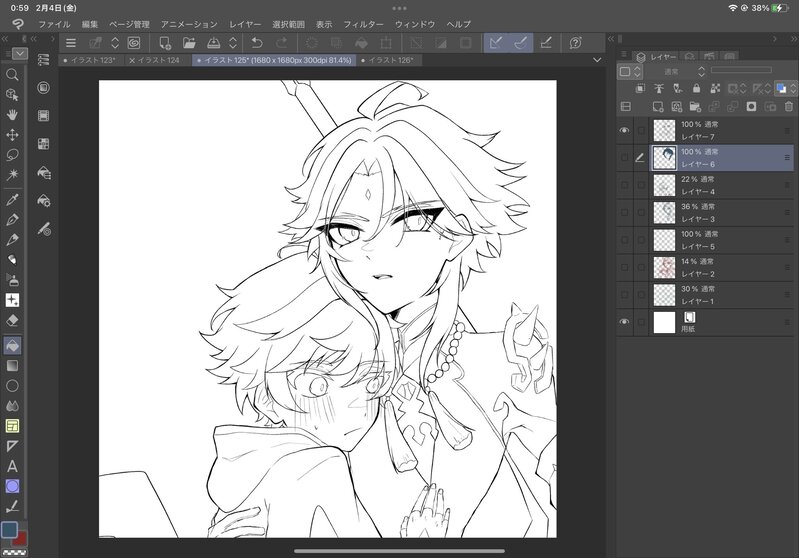Close the イラスト 124 tab
799x558 pixels.
coord(132,60)
